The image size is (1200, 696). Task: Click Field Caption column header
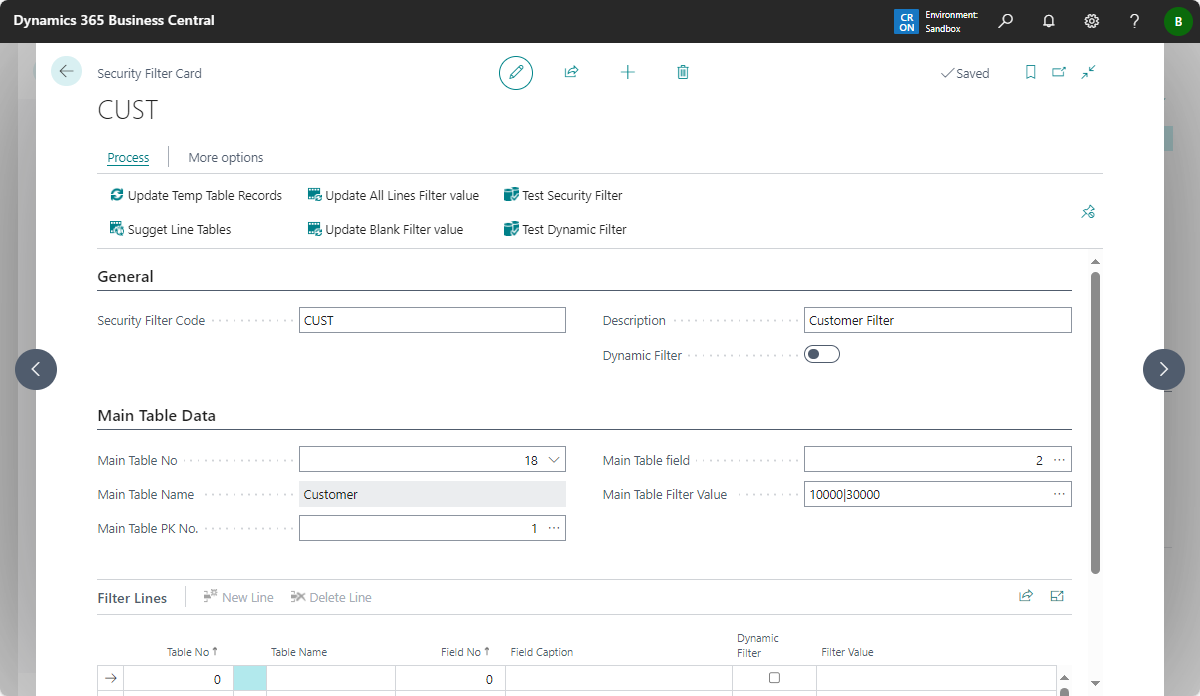point(542,652)
